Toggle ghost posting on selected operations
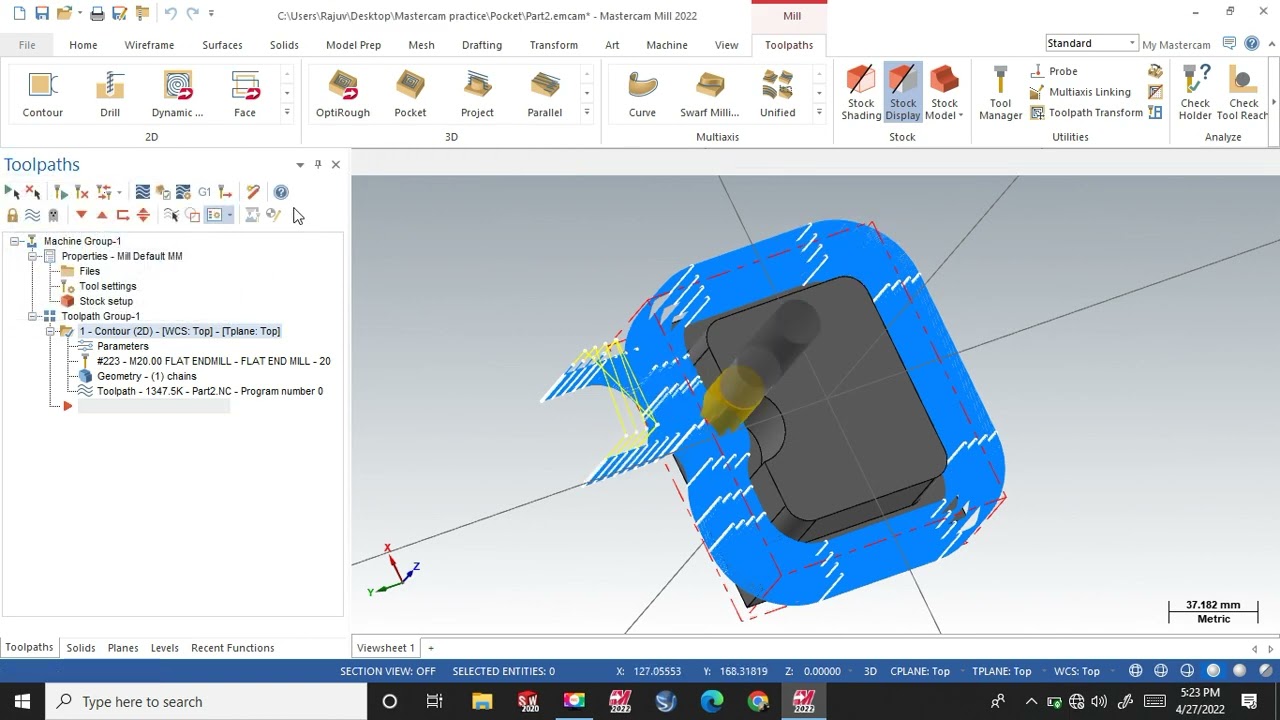The height and width of the screenshot is (720, 1280). pyautogui.click(x=53, y=215)
